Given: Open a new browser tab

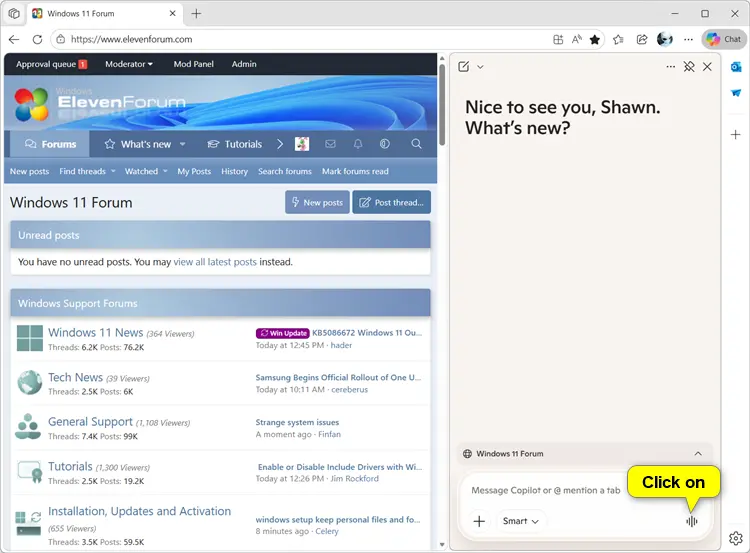Looking at the screenshot, I should tap(196, 13).
